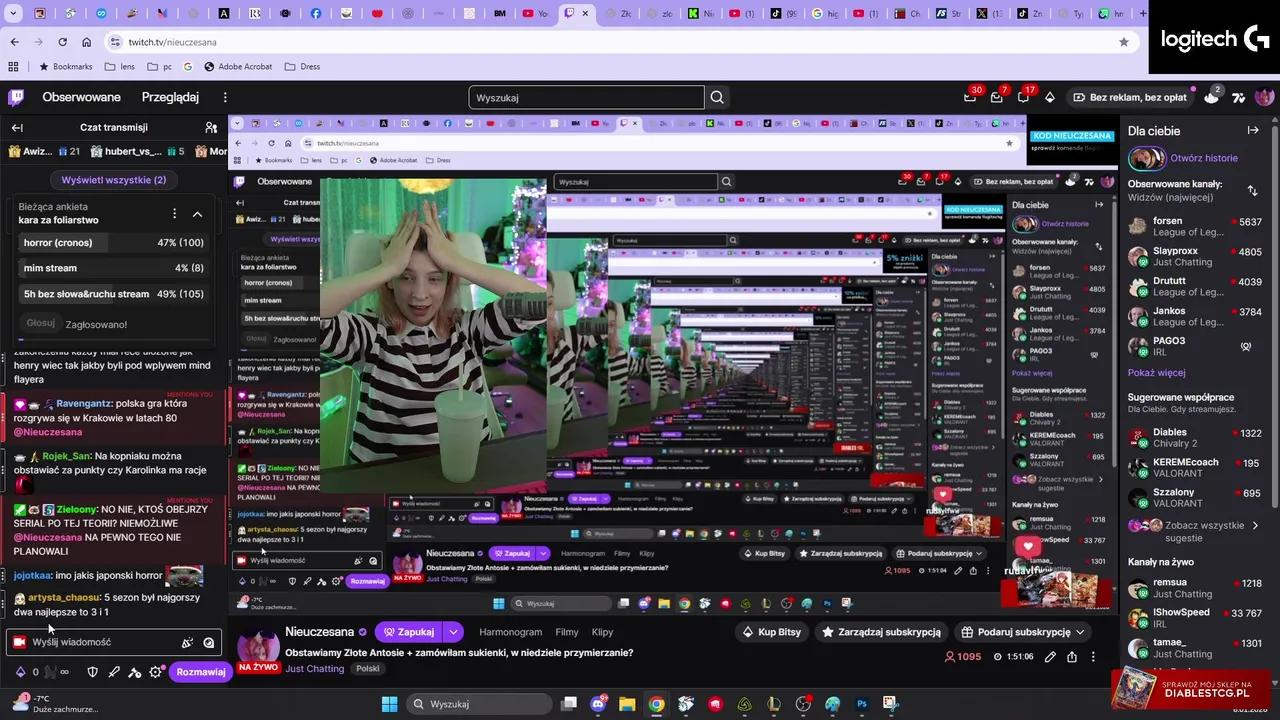Expand Wyświetl wszystkie (2) pinned items

(x=113, y=180)
